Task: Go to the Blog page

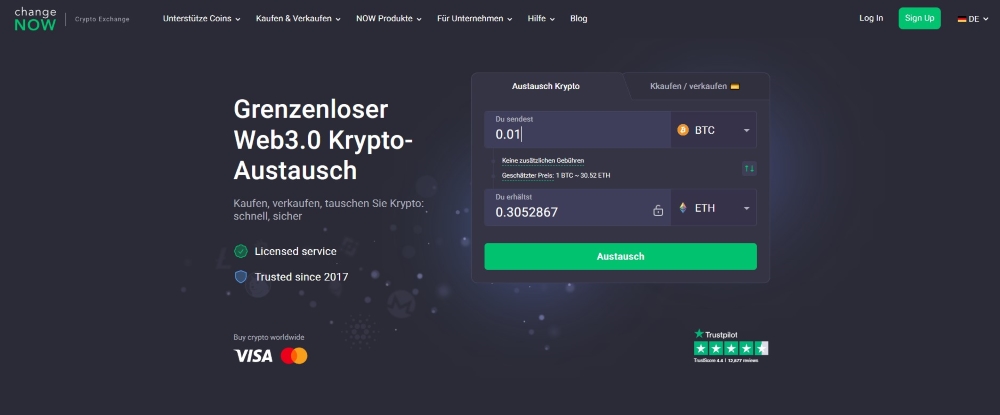Action: coord(578,18)
